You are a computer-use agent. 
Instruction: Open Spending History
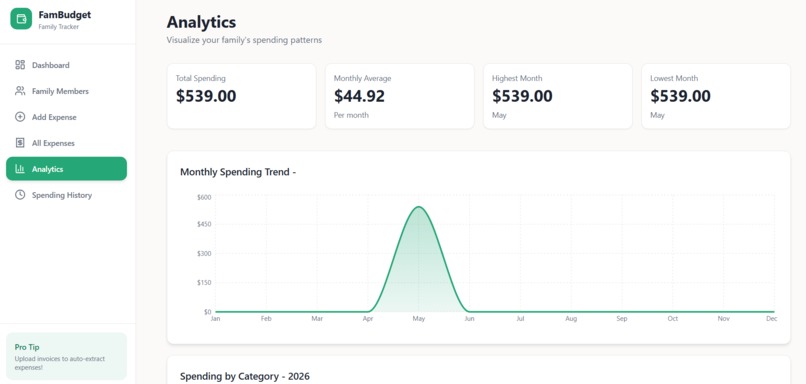66,195
